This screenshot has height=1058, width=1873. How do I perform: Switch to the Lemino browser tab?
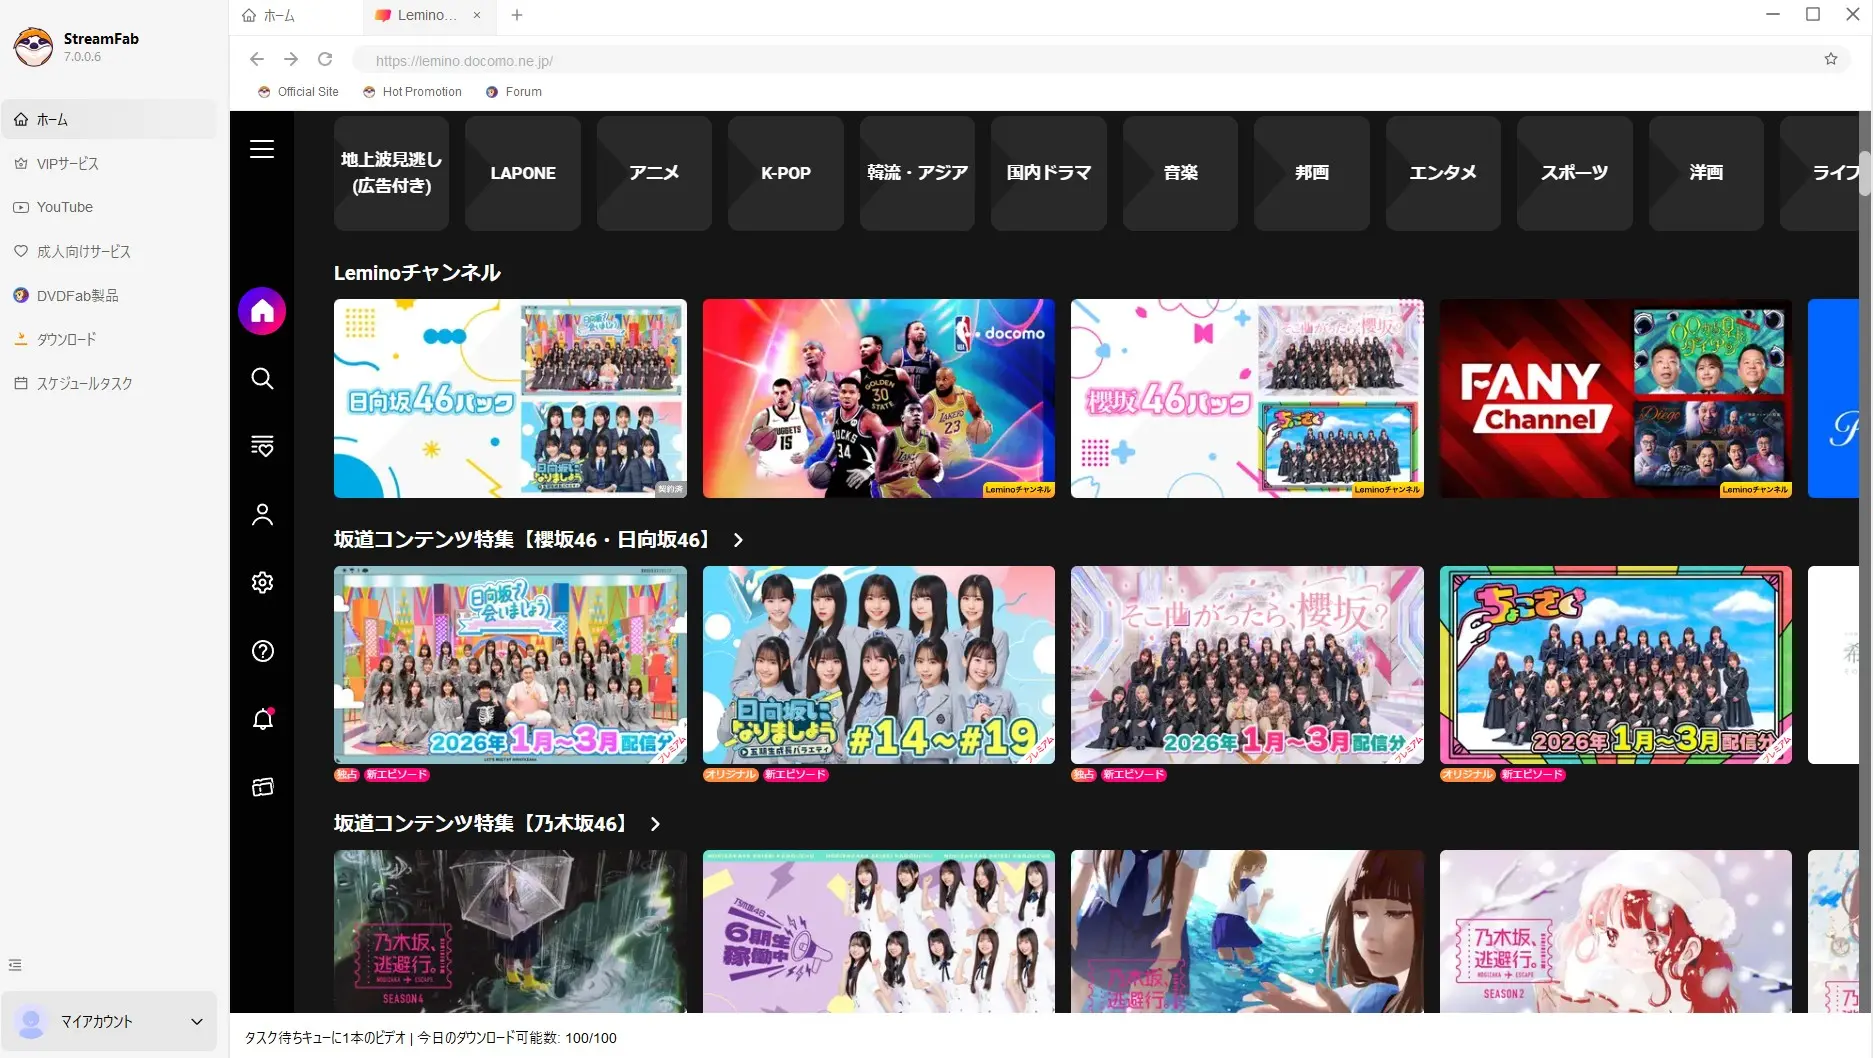429,15
